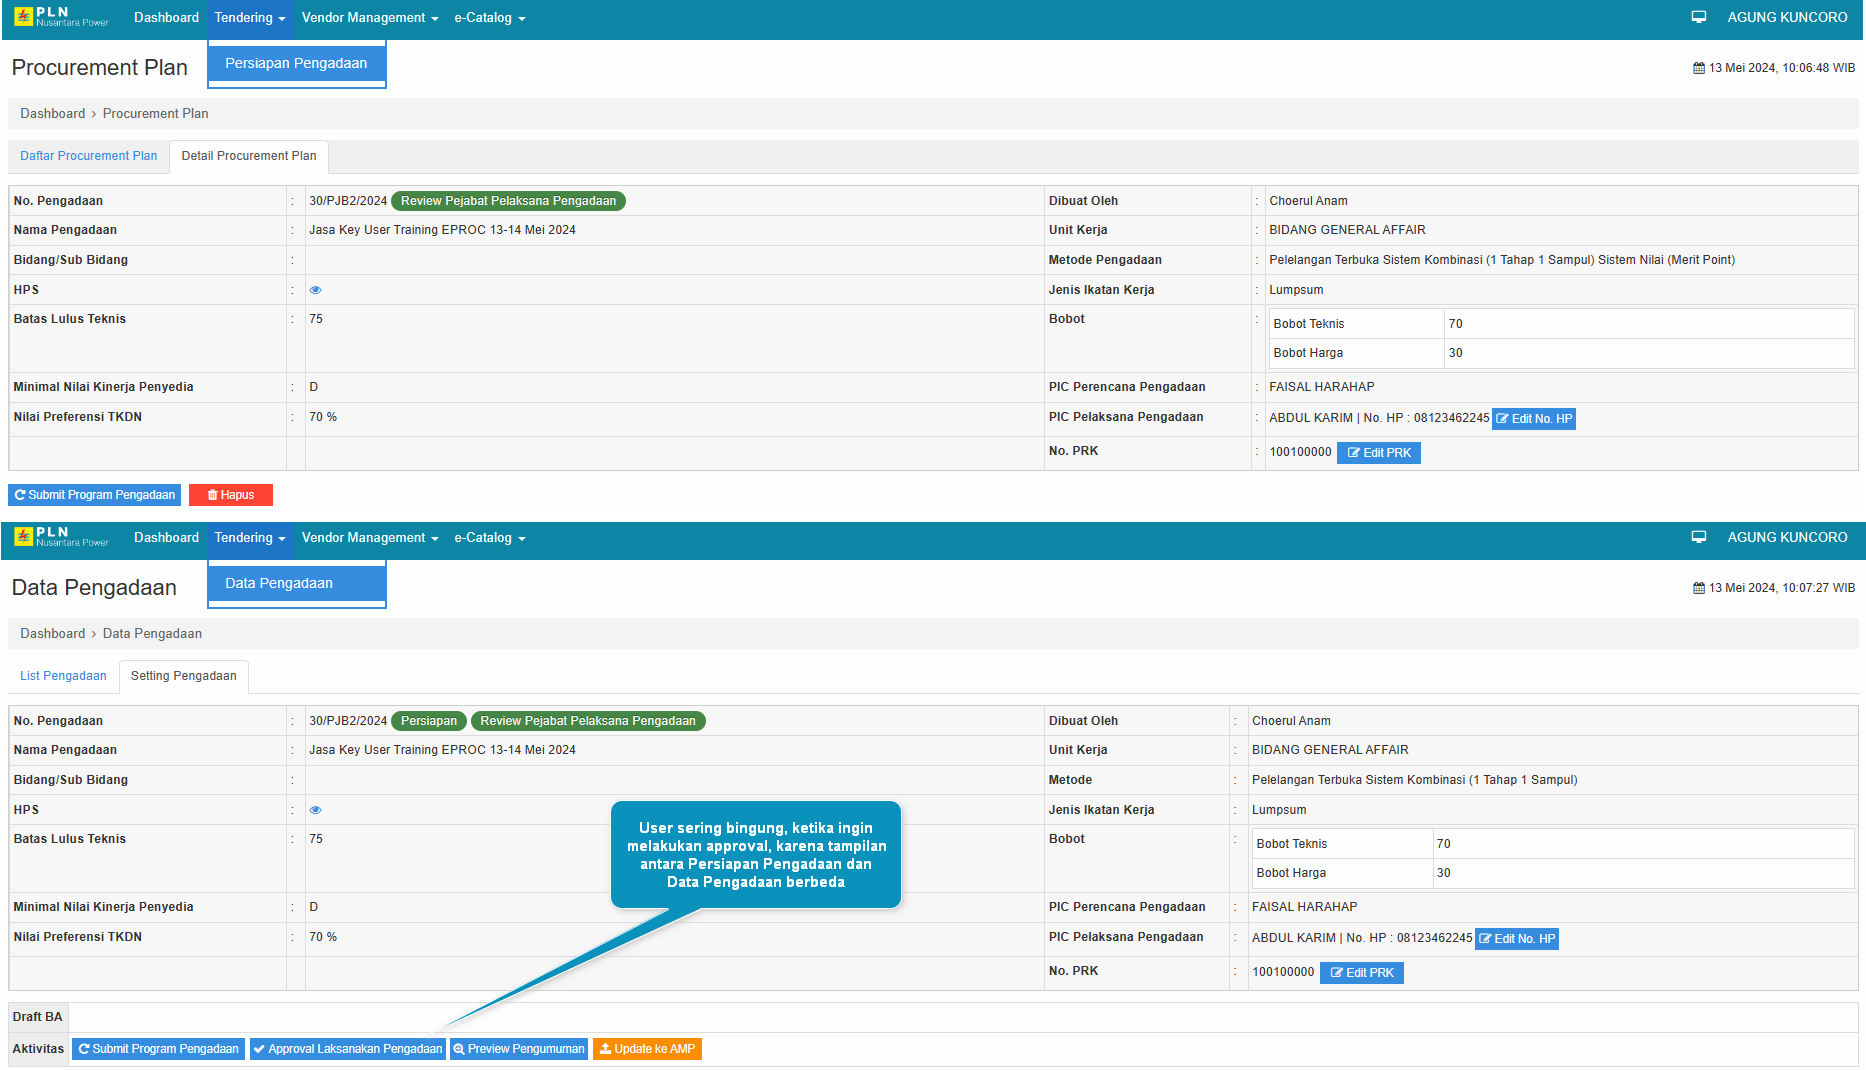Click the monitor icon in second navbar

pyautogui.click(x=1698, y=537)
